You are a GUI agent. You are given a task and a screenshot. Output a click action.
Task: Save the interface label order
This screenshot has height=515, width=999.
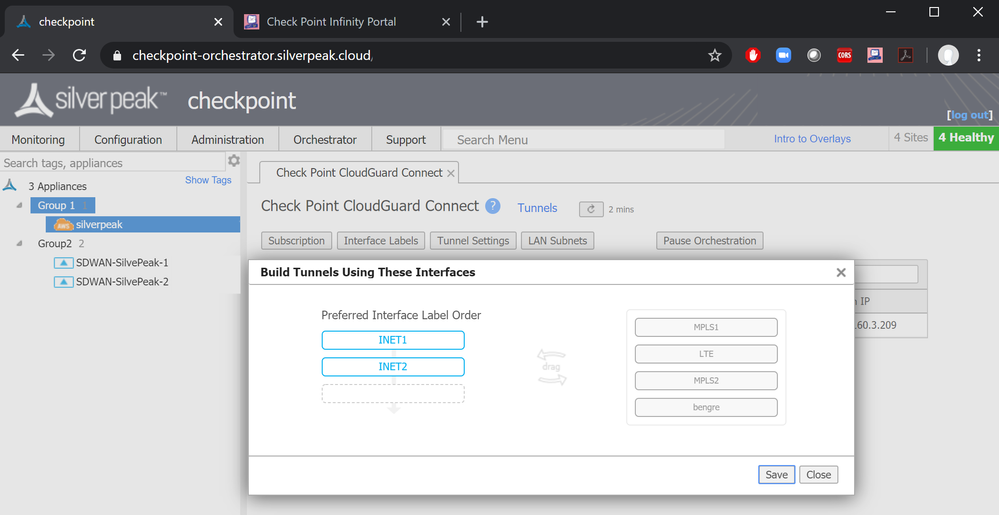[776, 475]
